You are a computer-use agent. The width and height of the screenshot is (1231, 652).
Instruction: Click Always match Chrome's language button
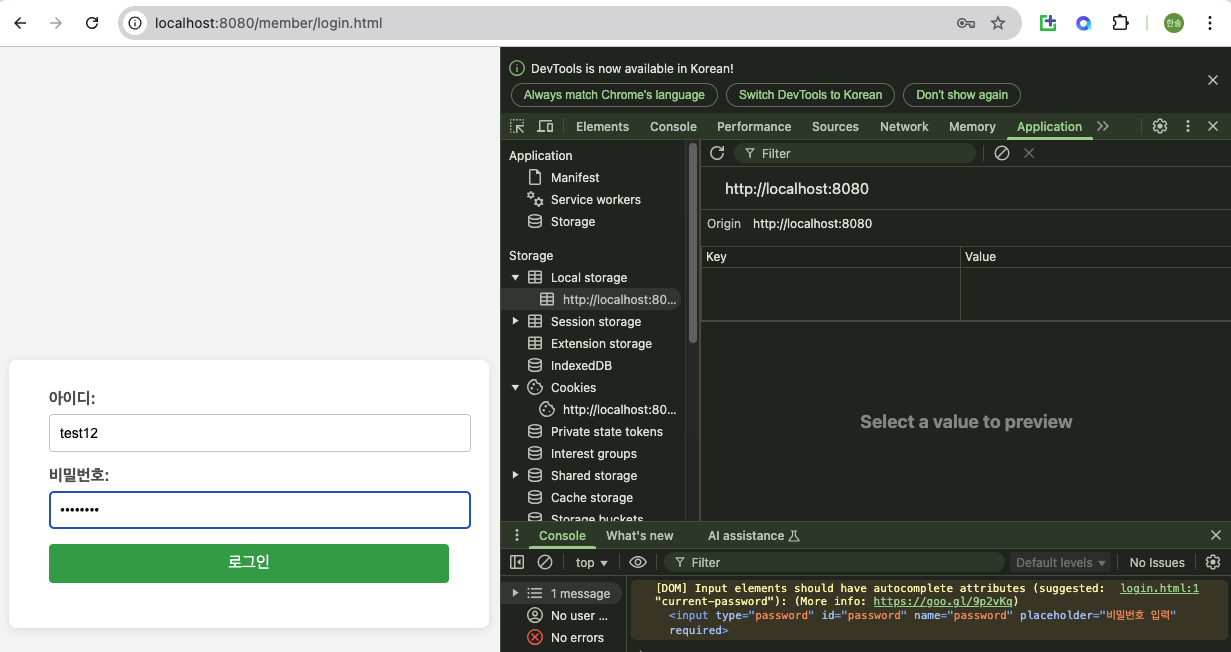click(614, 95)
